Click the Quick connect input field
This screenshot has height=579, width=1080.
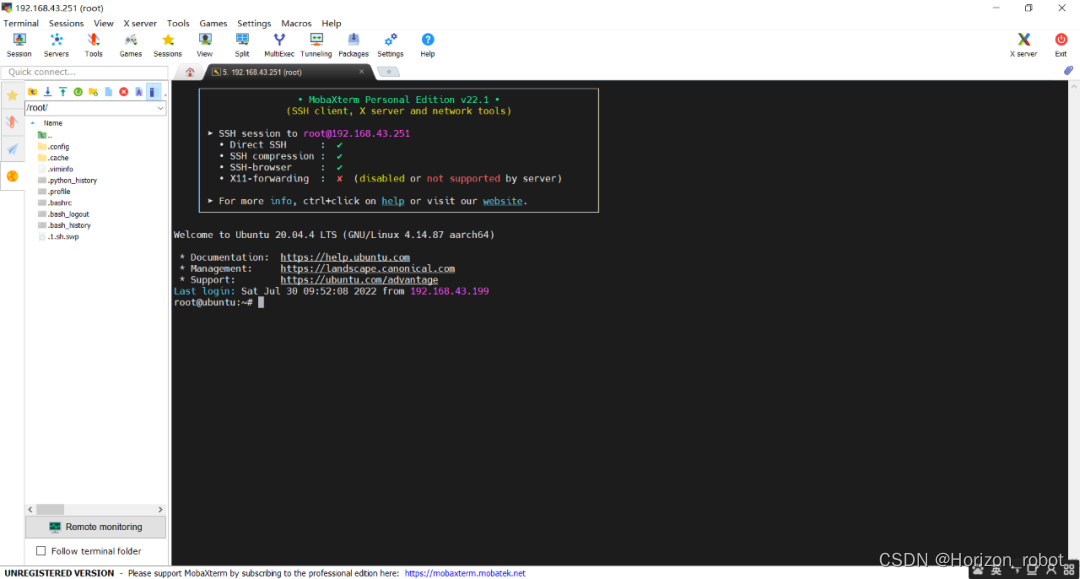(x=85, y=72)
